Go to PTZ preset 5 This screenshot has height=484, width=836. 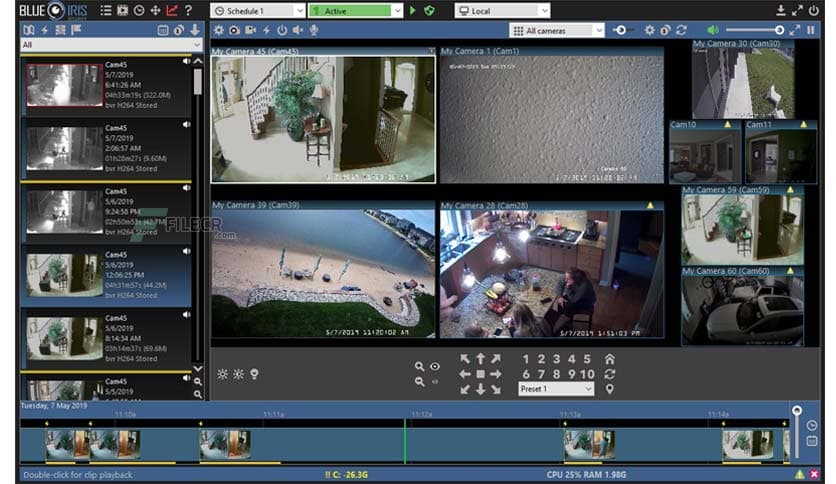[587, 359]
